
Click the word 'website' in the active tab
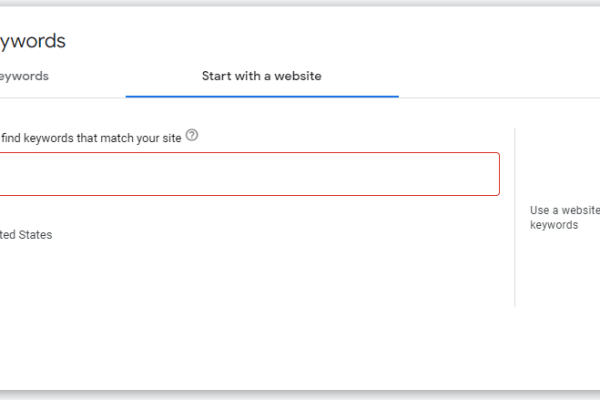(x=298, y=76)
